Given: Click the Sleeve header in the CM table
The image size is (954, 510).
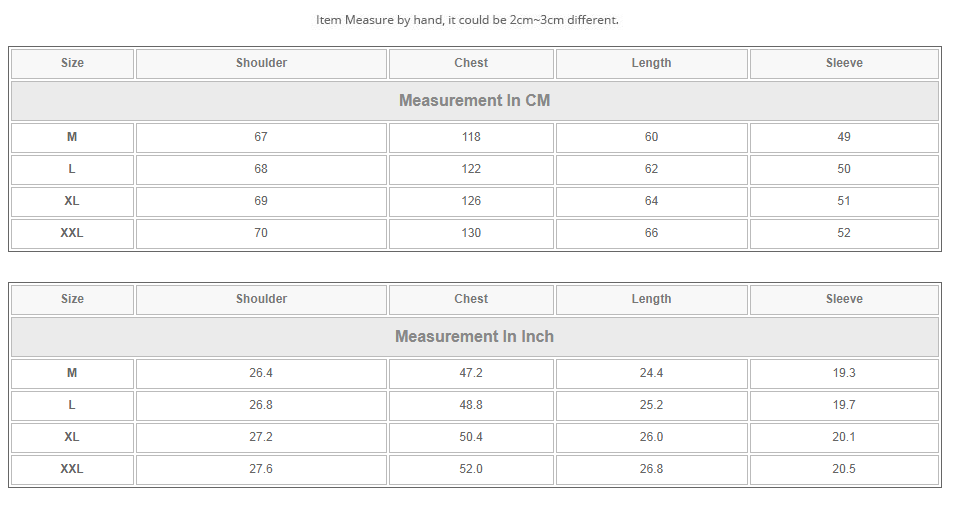Looking at the screenshot, I should point(844,63).
